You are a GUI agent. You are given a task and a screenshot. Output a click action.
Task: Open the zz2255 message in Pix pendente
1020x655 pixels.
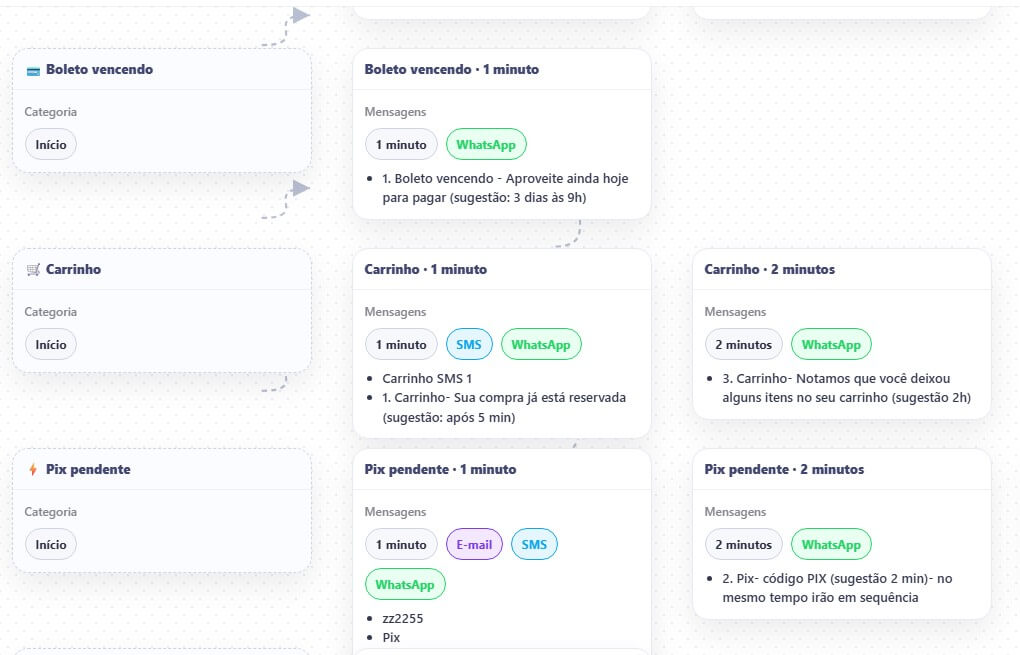pos(403,619)
